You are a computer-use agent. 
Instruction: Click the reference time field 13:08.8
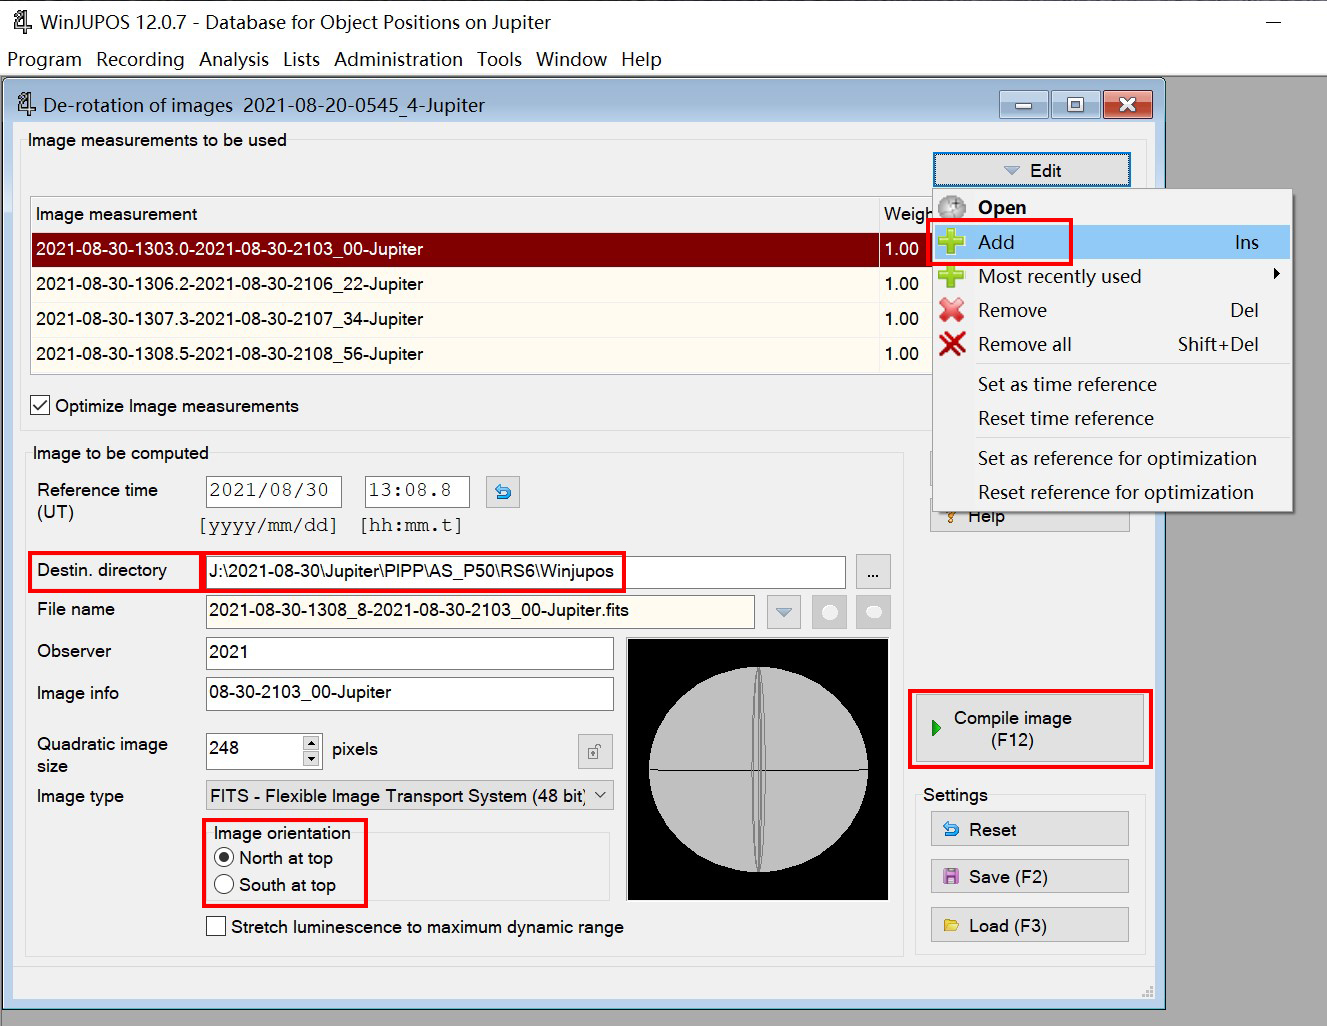tap(417, 491)
